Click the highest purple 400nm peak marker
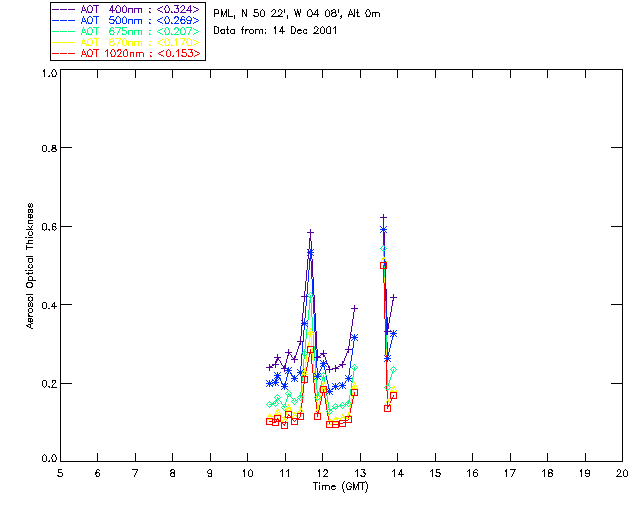 pos(383,218)
